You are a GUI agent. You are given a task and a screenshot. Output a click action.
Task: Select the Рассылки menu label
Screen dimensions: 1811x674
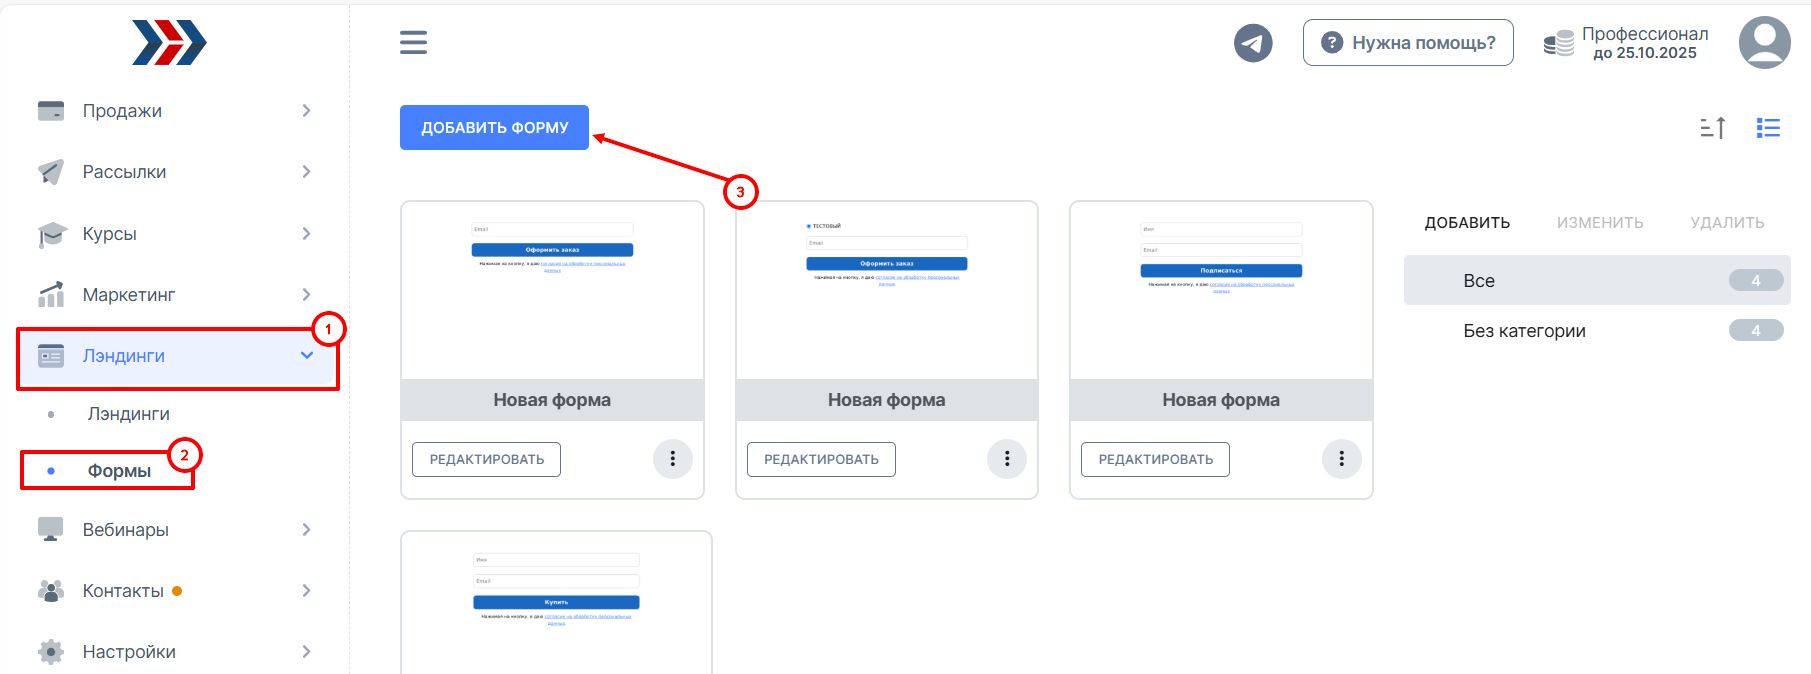[124, 172]
